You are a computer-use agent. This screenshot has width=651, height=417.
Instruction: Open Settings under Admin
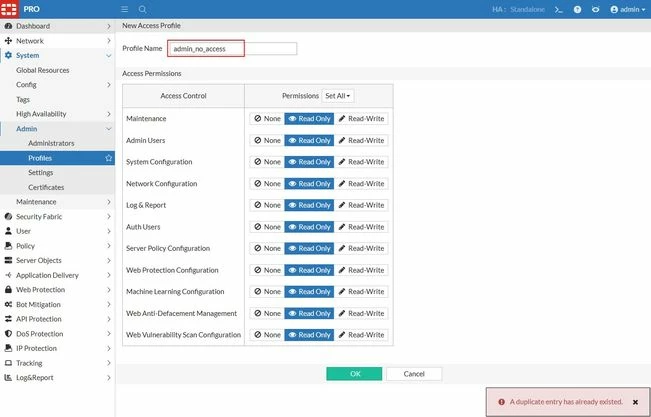[41, 172]
